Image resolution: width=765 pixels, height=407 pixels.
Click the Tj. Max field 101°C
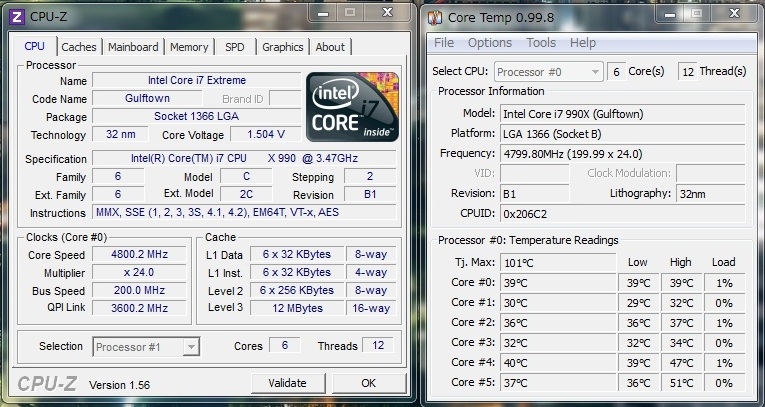point(558,263)
